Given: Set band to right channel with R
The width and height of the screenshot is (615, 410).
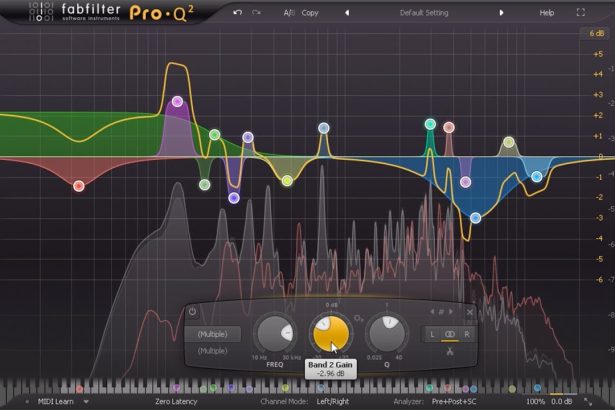Looking at the screenshot, I should coord(466,333).
